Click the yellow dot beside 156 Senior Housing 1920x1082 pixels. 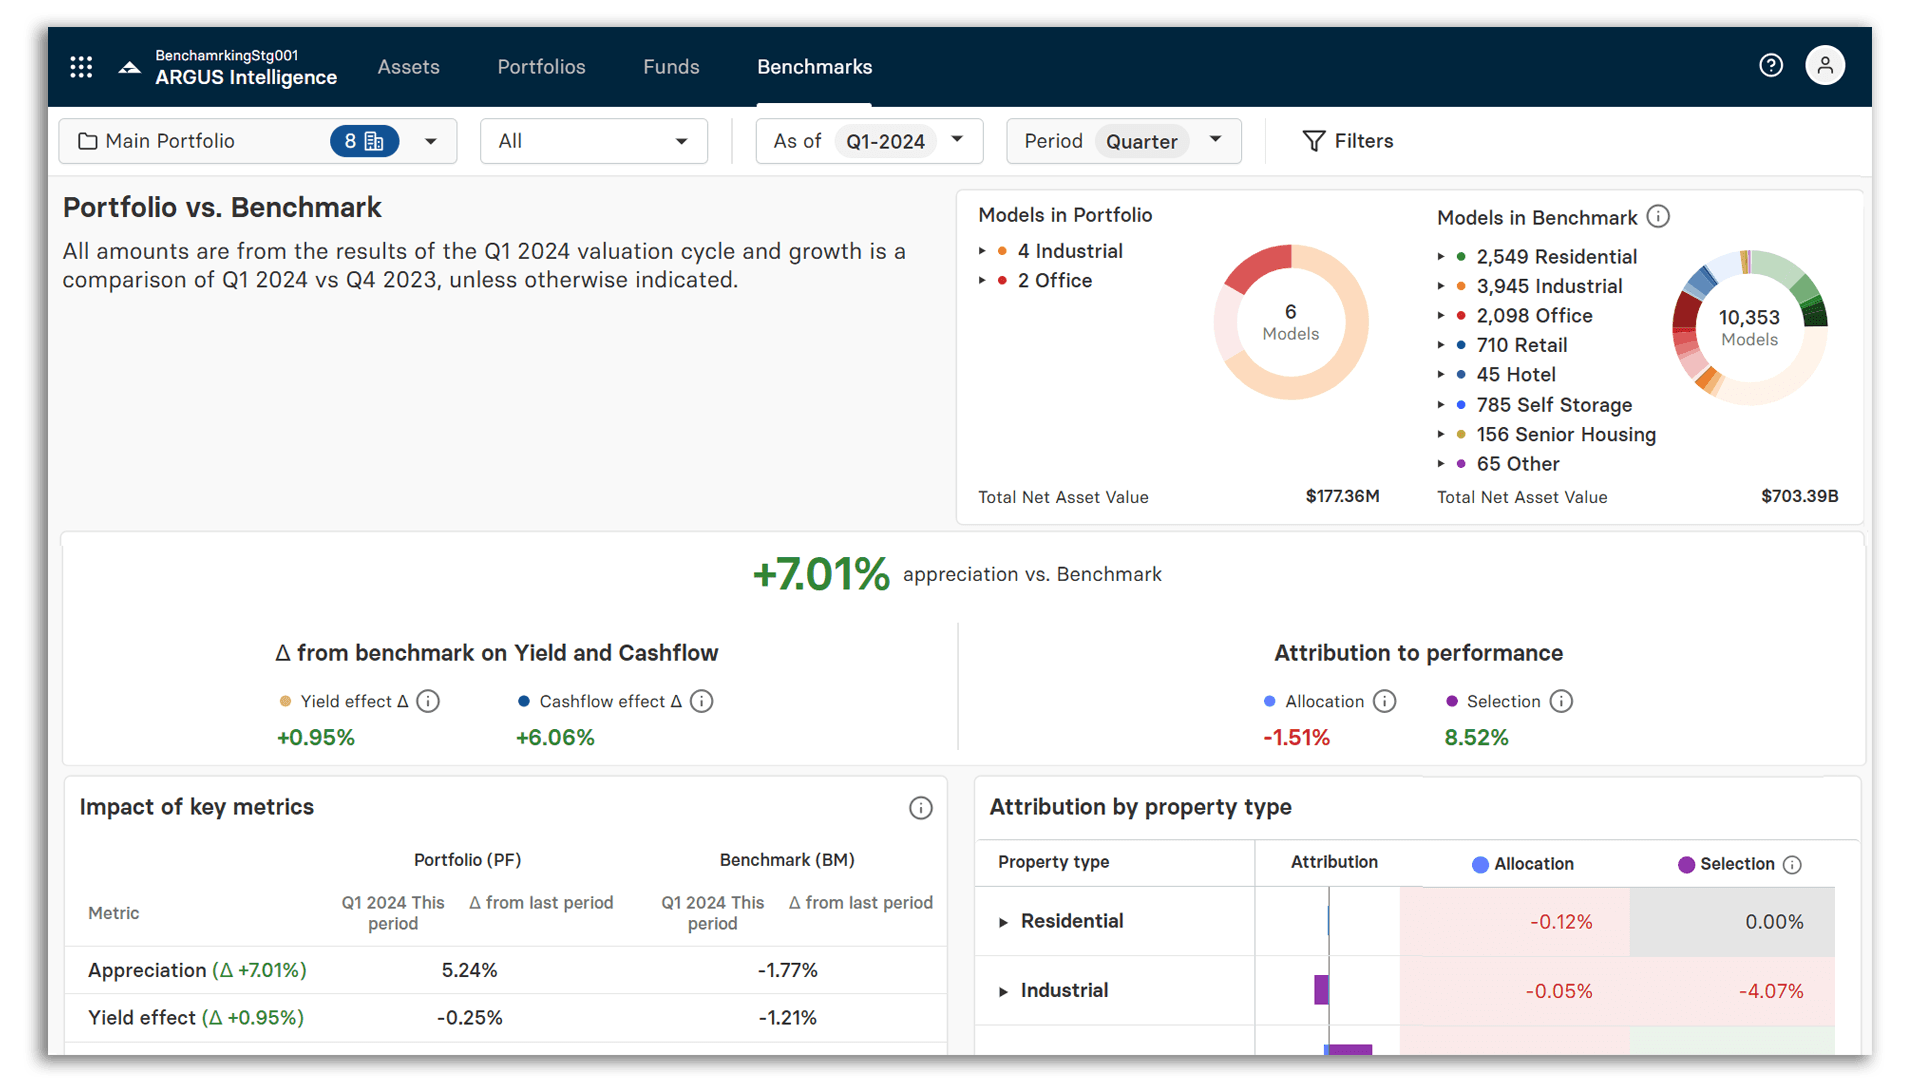tap(1460, 435)
